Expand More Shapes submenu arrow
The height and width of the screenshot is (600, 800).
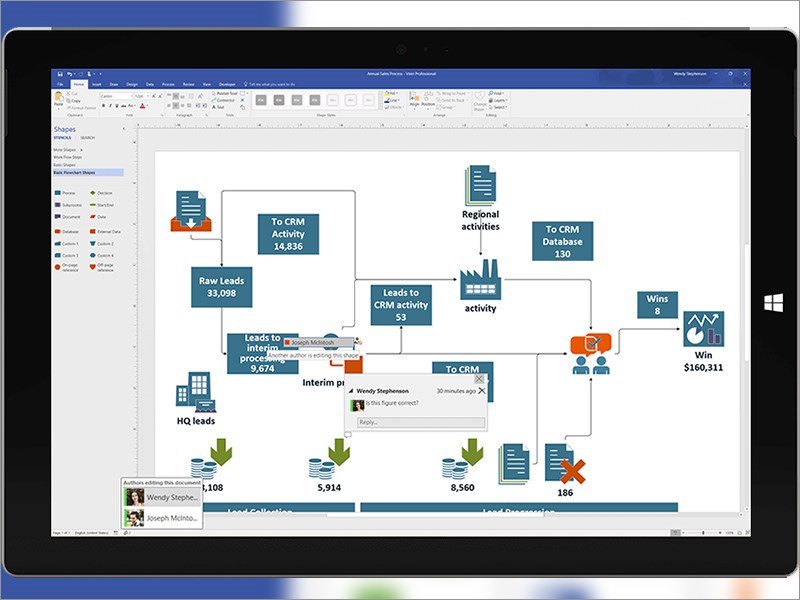point(81,150)
